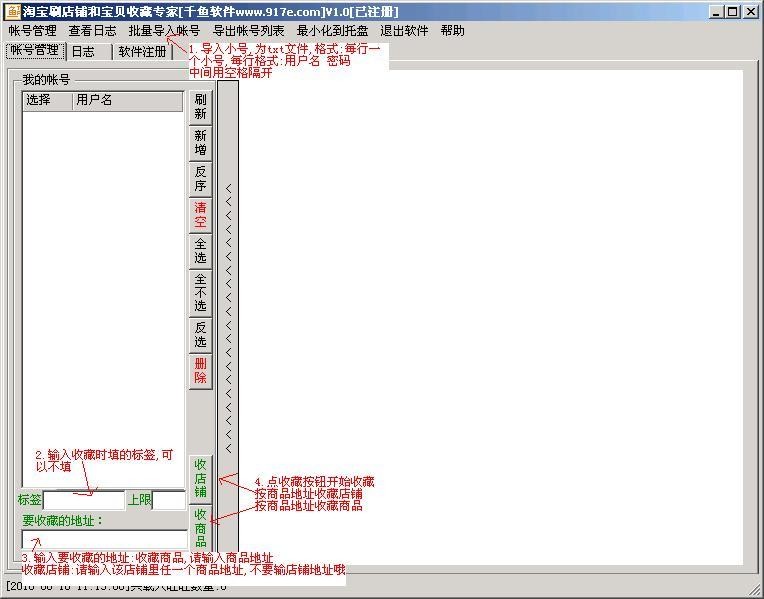This screenshot has width=764, height=599.
Task: Open the 帐号管理 menu
Action: pyautogui.click(x=33, y=31)
